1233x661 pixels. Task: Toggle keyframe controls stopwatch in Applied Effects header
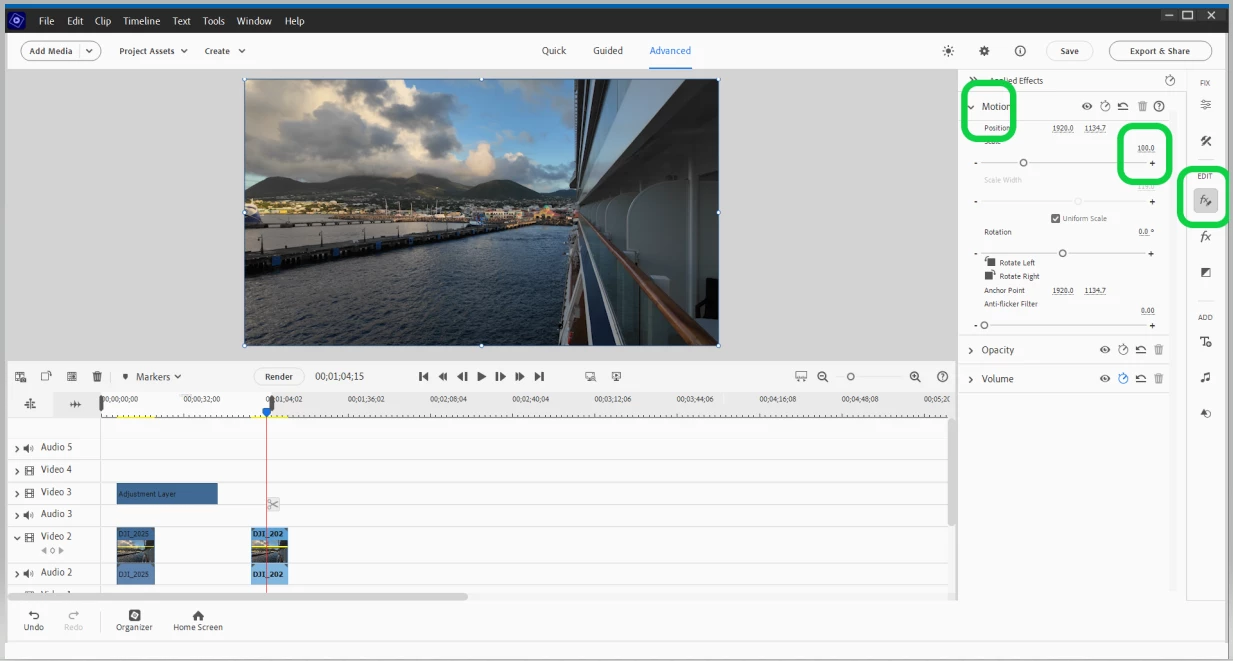1170,80
